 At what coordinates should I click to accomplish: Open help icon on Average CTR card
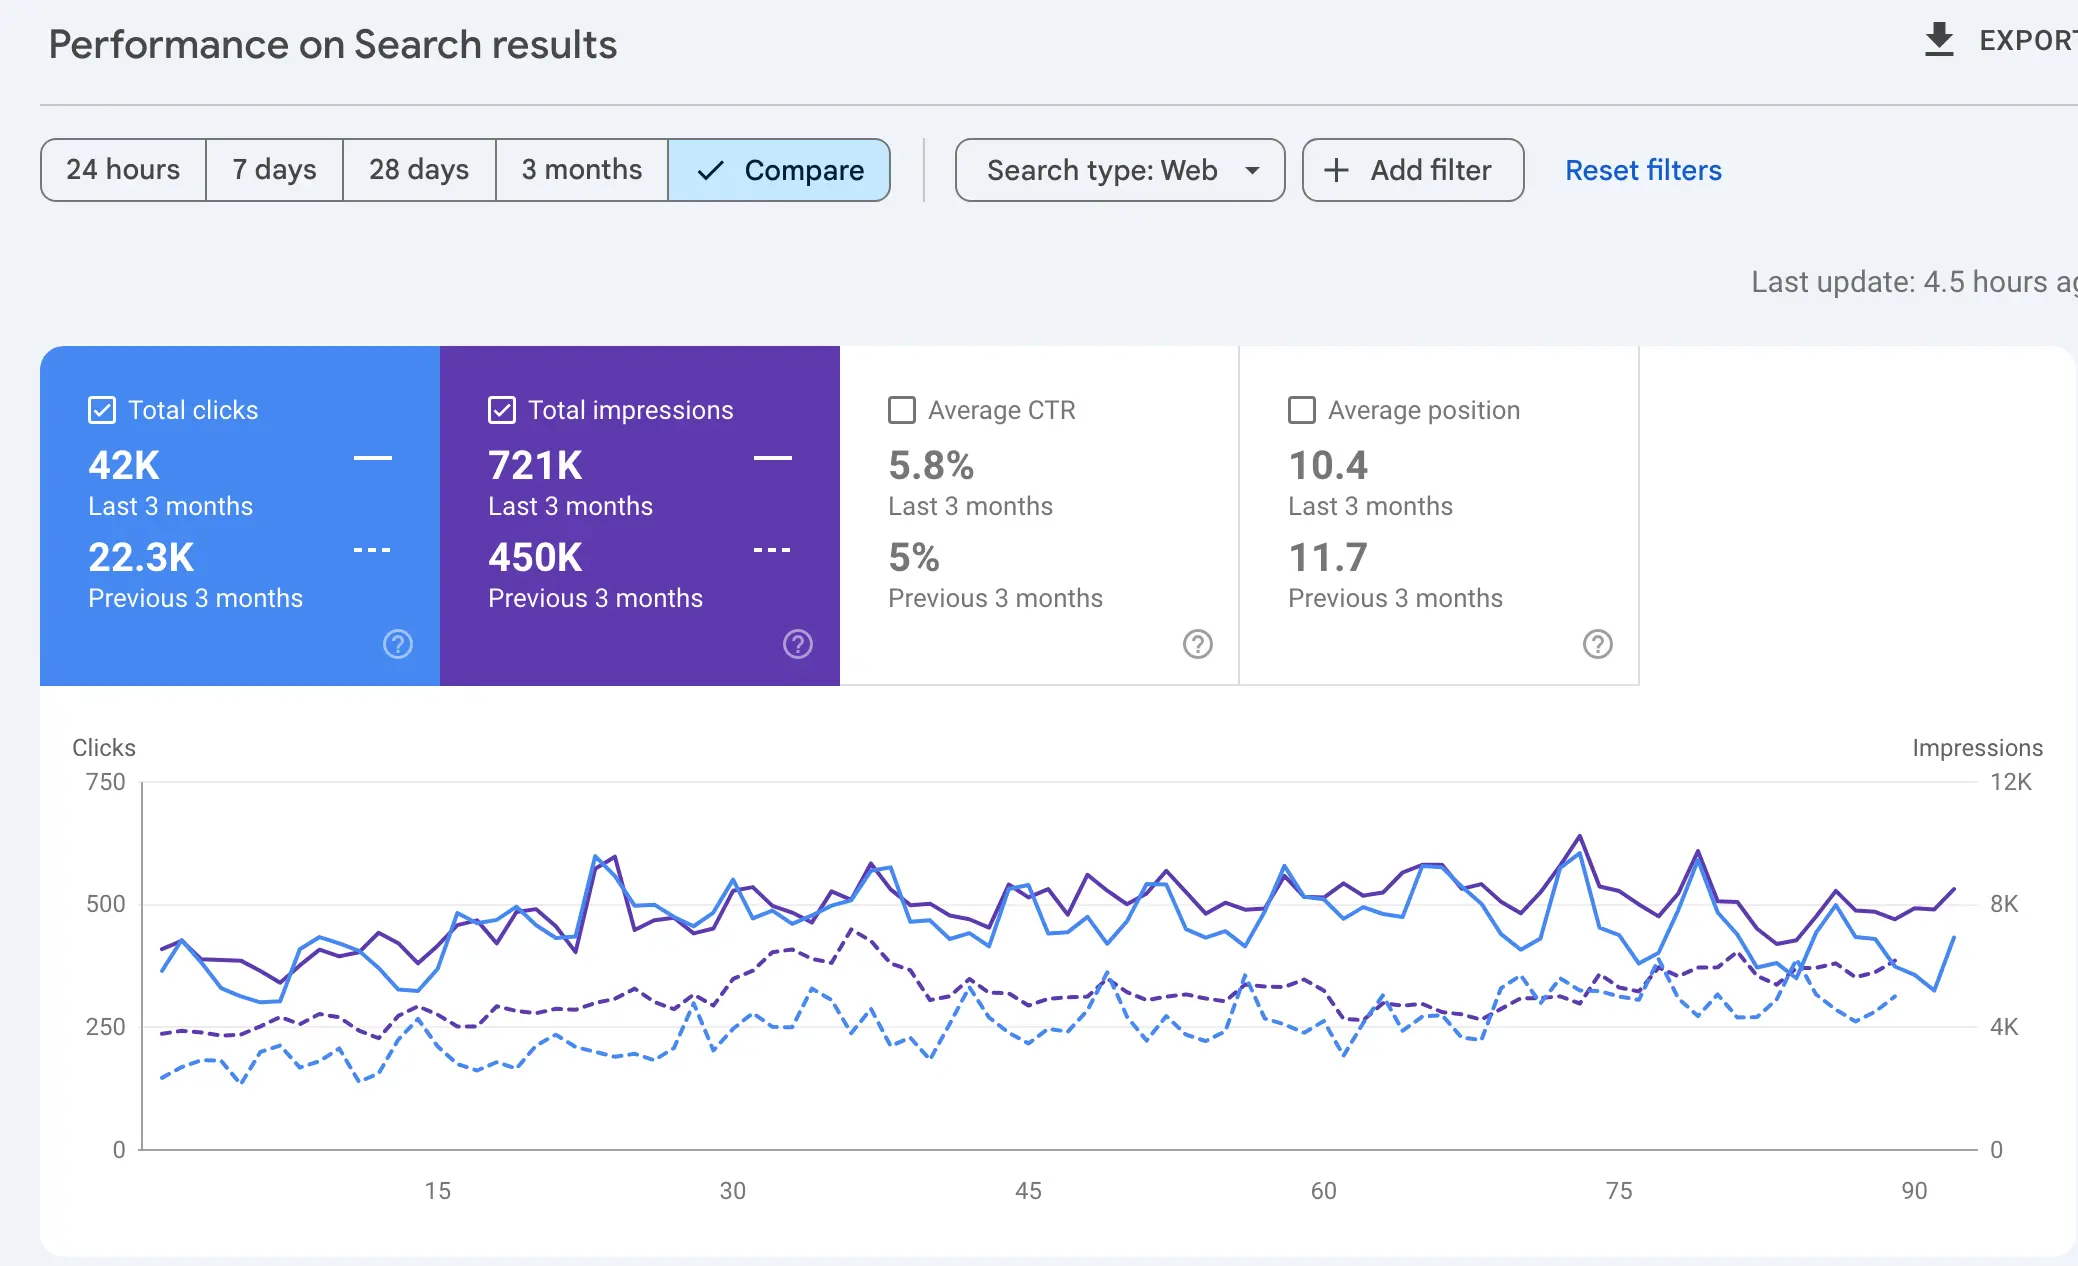point(1198,644)
